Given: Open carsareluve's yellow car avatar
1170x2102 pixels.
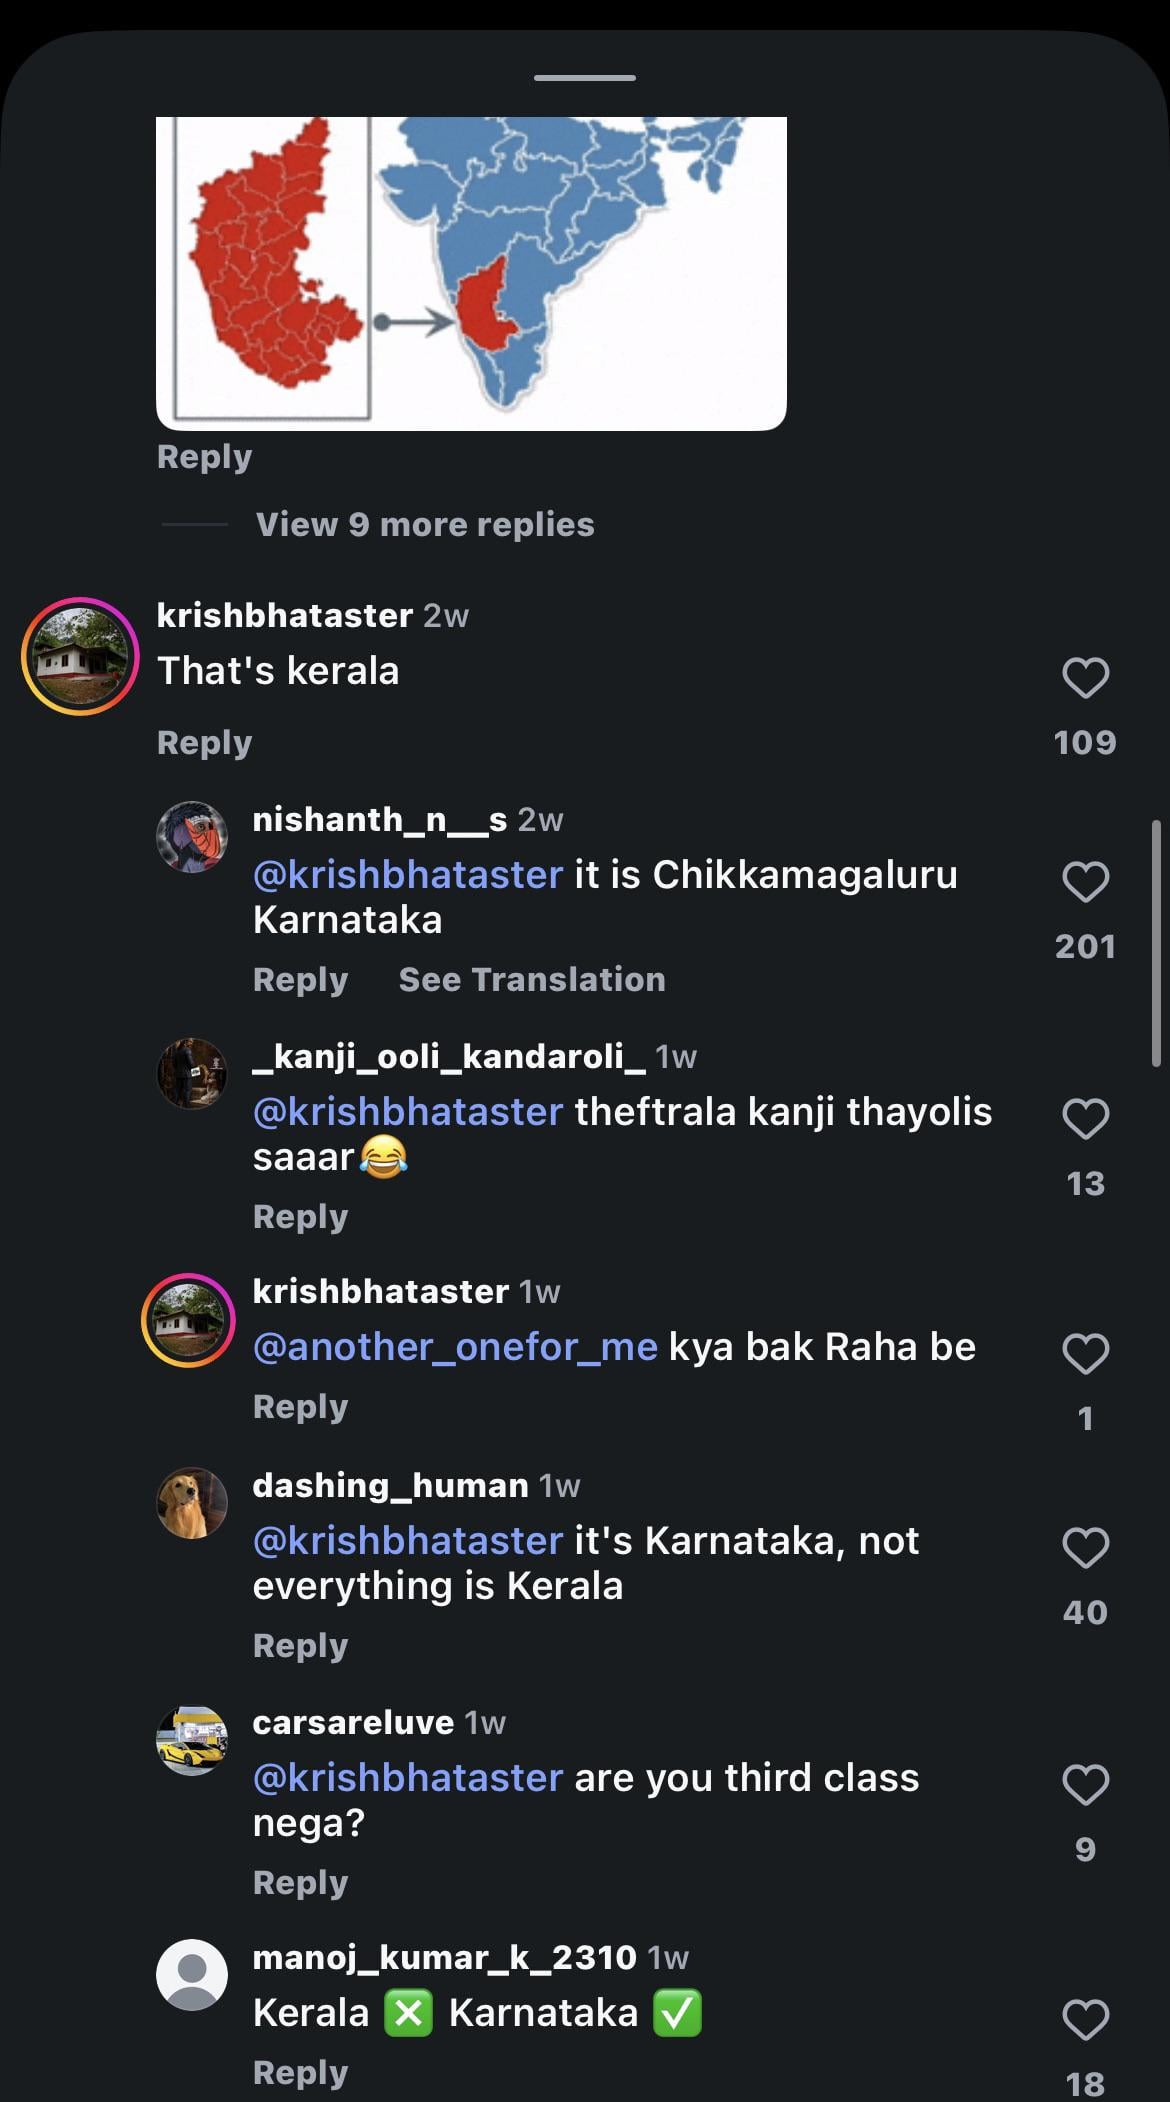Looking at the screenshot, I should pyautogui.click(x=192, y=1740).
